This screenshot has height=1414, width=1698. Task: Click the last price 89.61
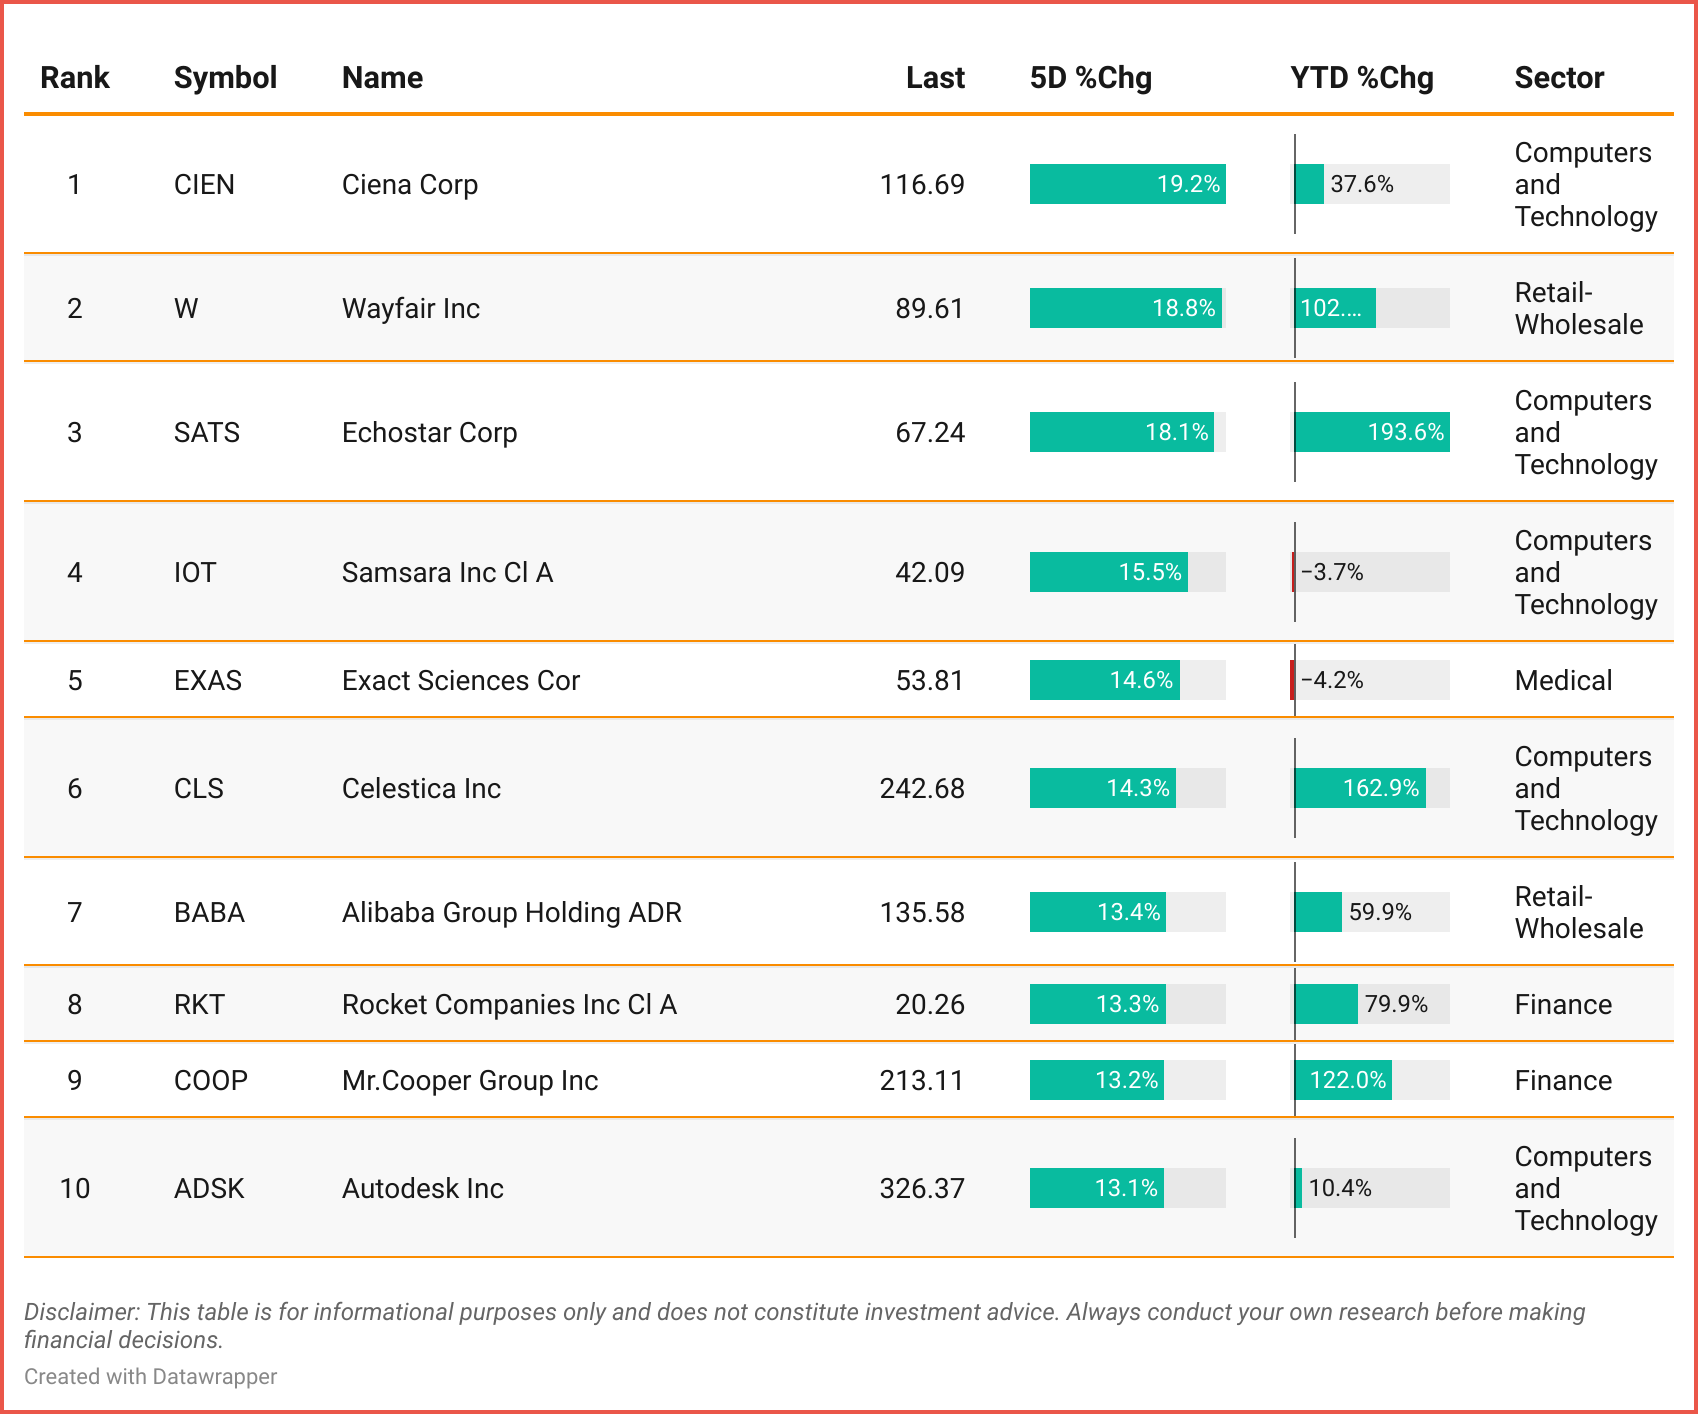[x=930, y=308]
